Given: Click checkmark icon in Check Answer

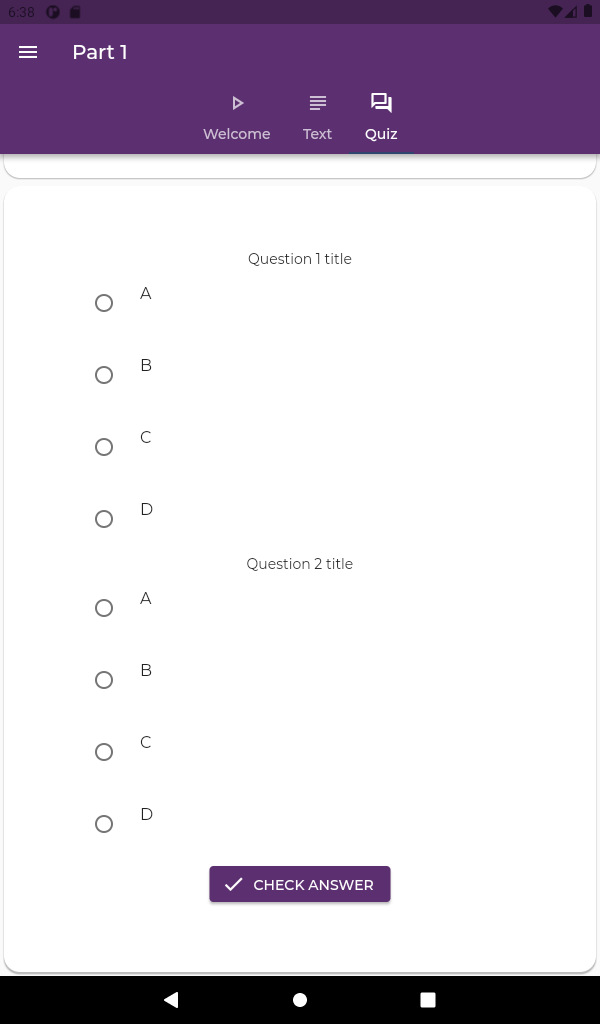Looking at the screenshot, I should [x=234, y=884].
